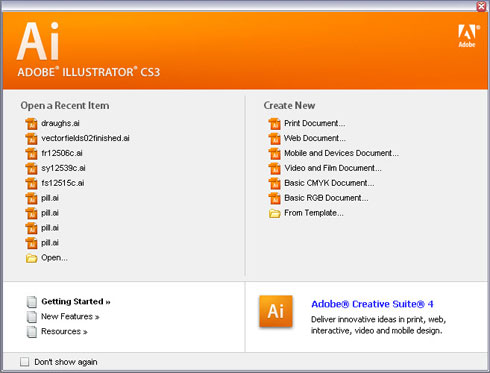Enable the Don't show again checkbox

[24, 362]
